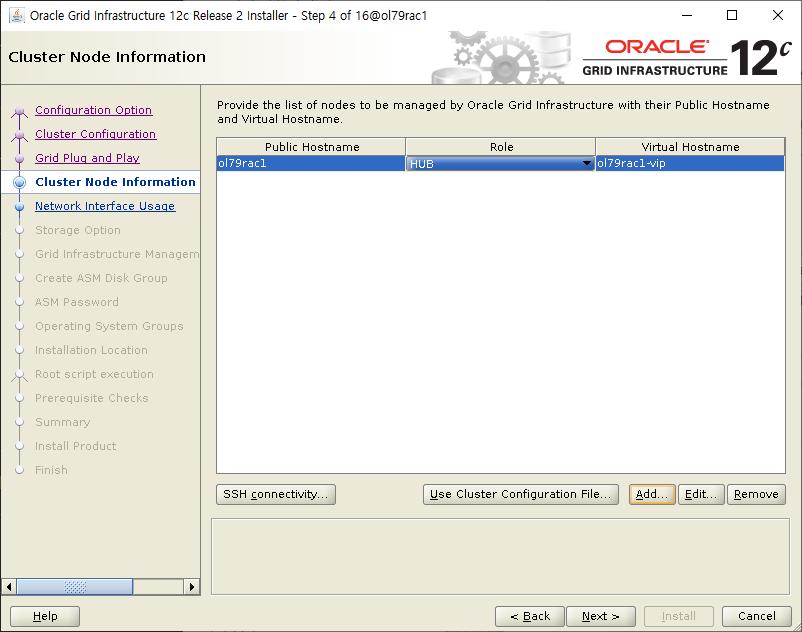Click the Install Product step label
The width and height of the screenshot is (802, 632).
coord(76,446)
